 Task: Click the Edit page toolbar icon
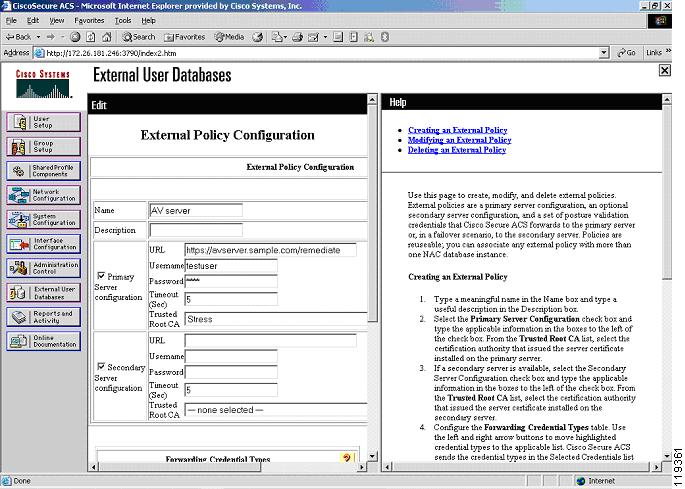[313, 37]
